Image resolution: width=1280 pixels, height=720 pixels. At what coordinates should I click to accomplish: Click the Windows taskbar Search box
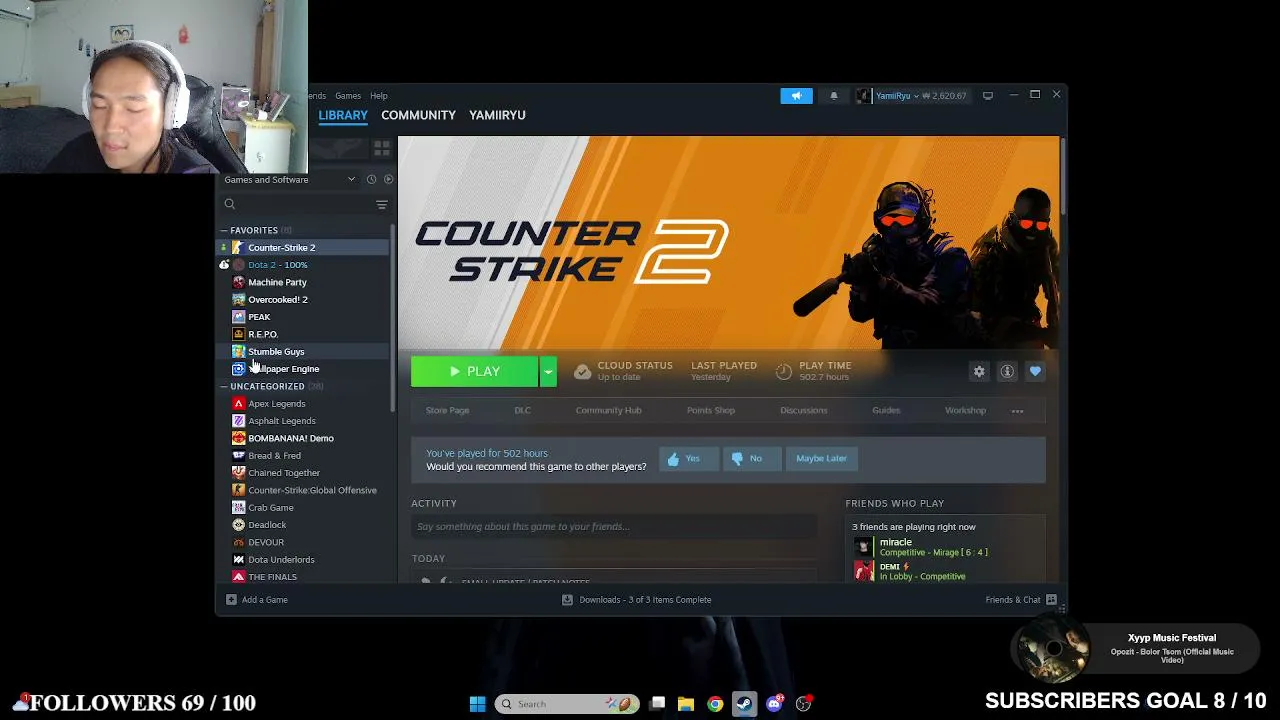pyautogui.click(x=568, y=704)
